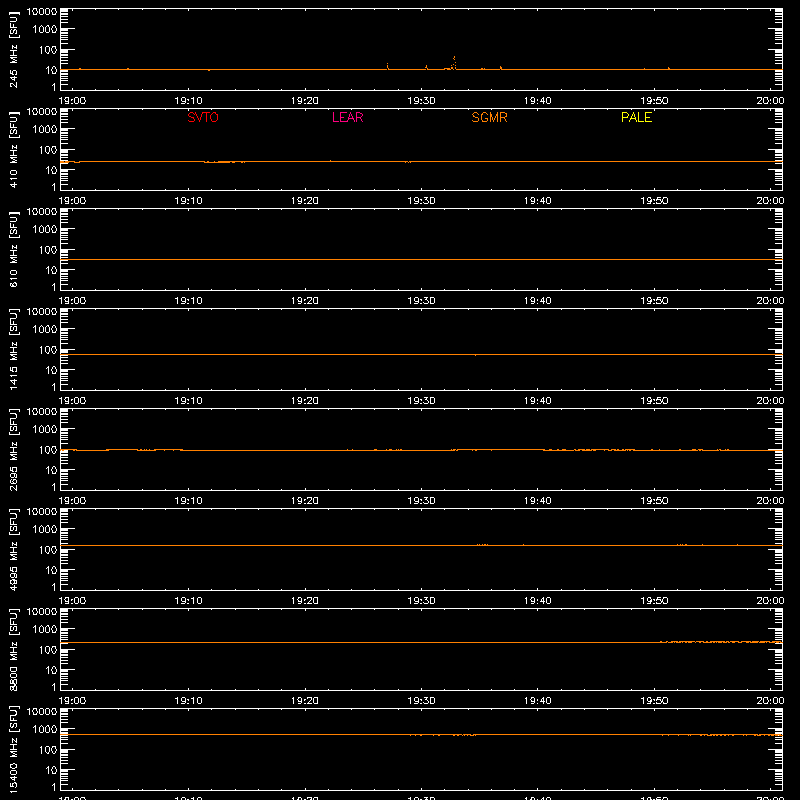Click the 19:10 label under the 2695 MHz plot
800x800 pixels.
[189, 501]
